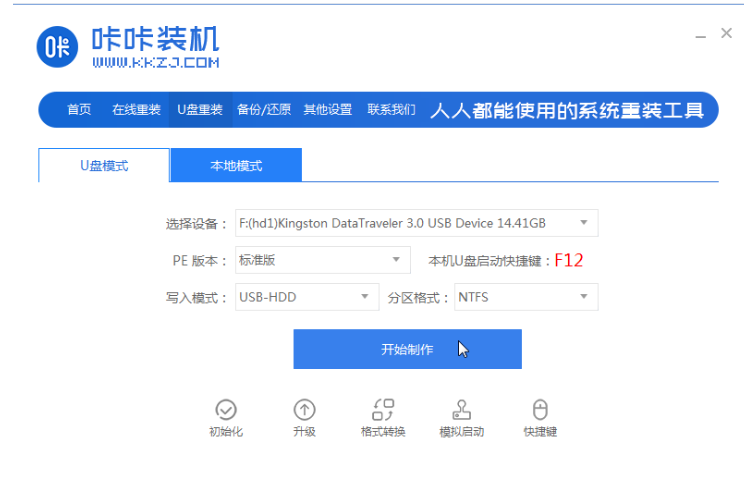
Task: Open the PE 版本 dropdown
Action: click(x=396, y=260)
